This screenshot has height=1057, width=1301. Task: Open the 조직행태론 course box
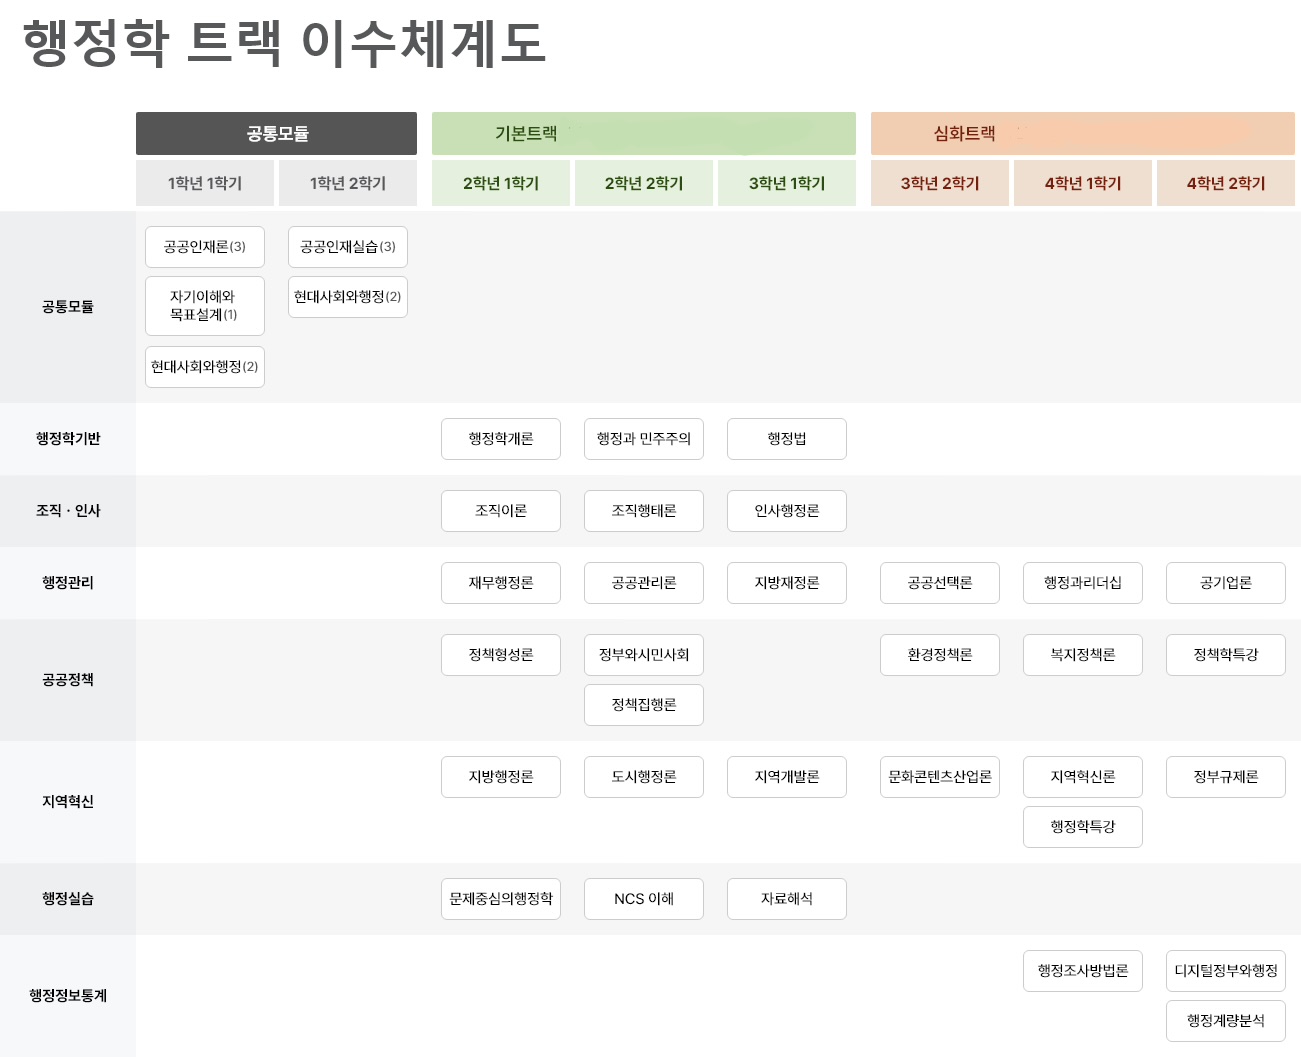click(x=644, y=511)
